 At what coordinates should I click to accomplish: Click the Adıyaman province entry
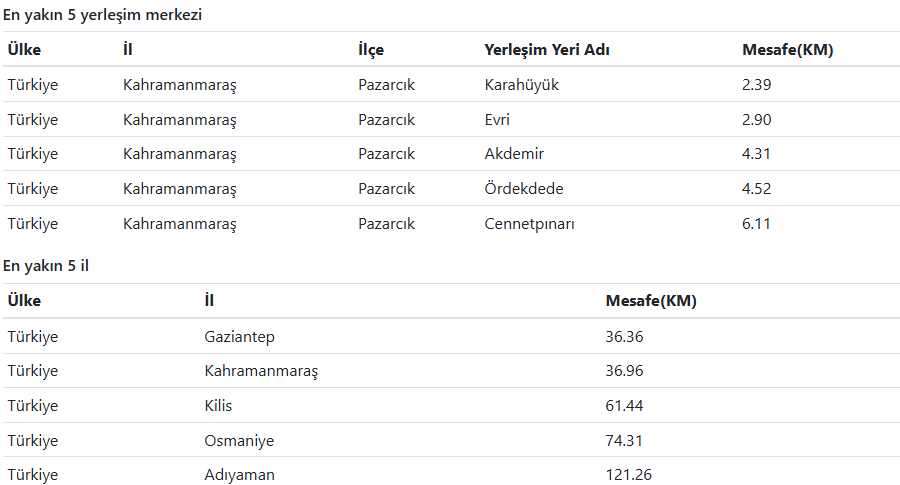[x=239, y=475]
